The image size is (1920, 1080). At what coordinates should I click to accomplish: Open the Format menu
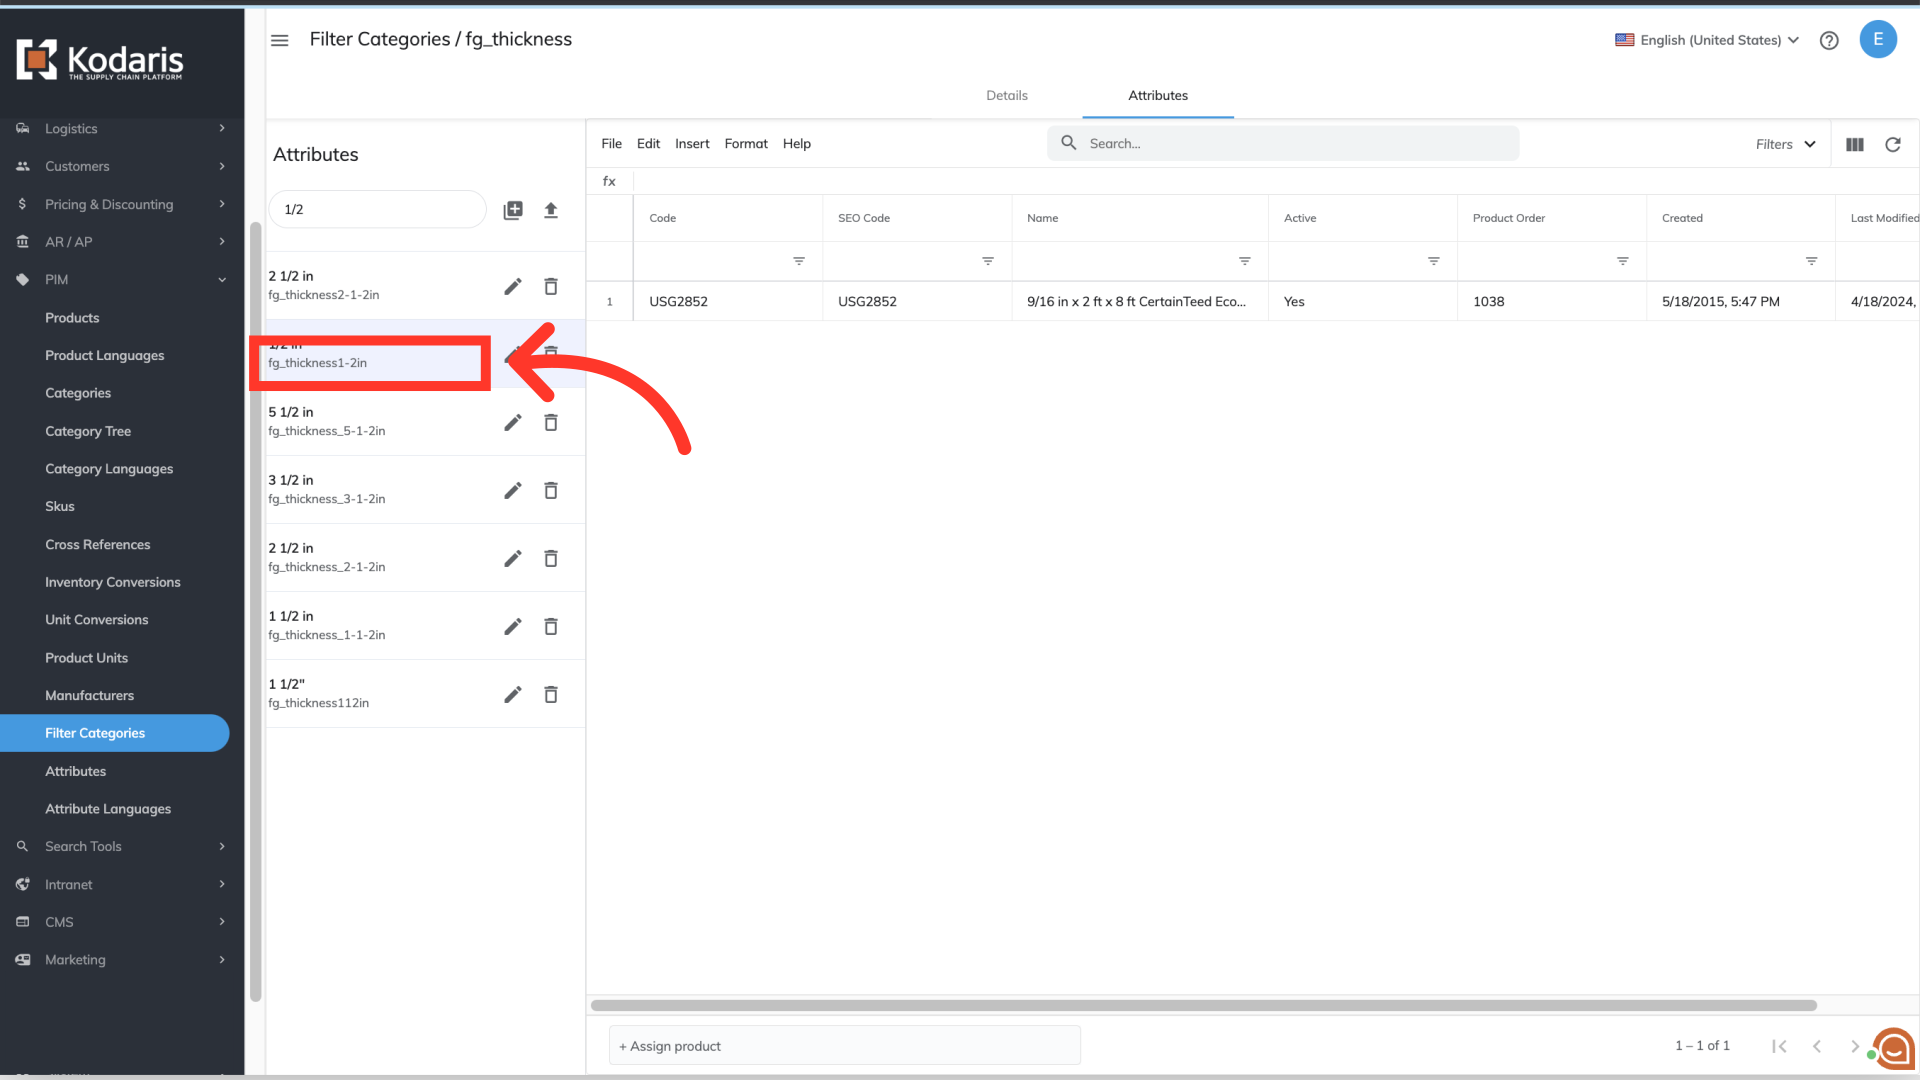(746, 144)
